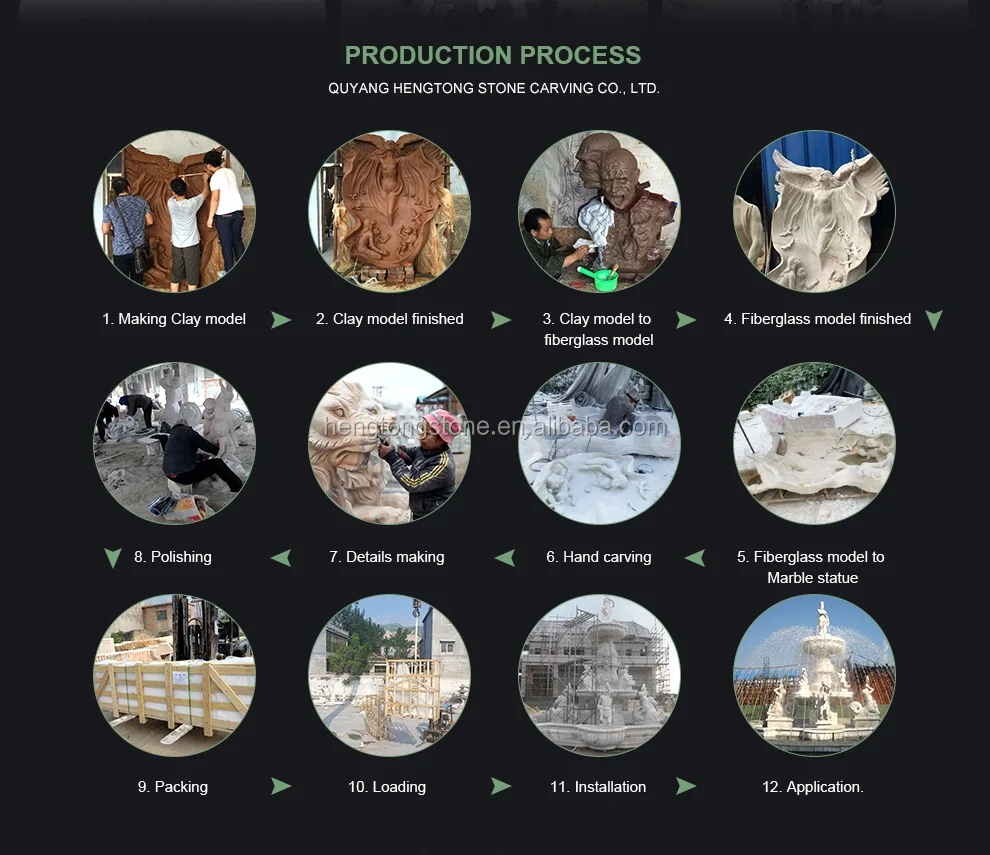
Task: Select the wooden crate packing photo
Action: pos(174,675)
